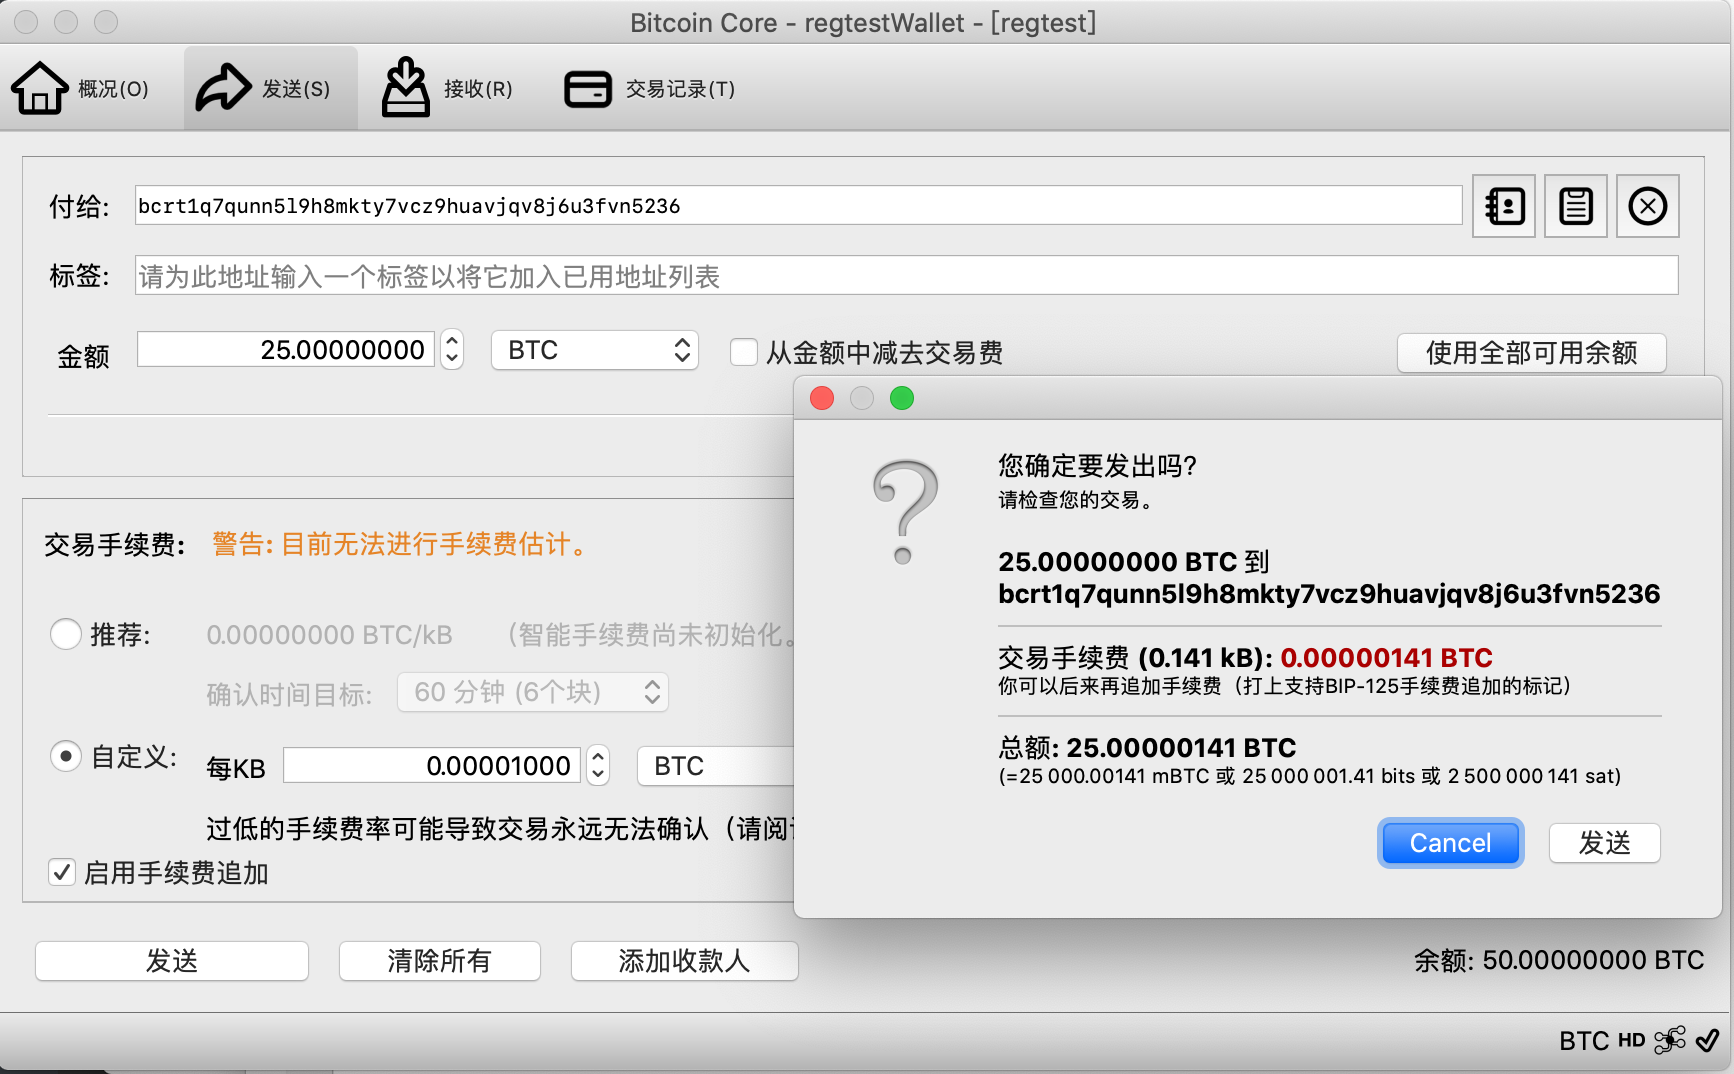
Task: Click the sync checkmark status icon
Action: 1707,1040
